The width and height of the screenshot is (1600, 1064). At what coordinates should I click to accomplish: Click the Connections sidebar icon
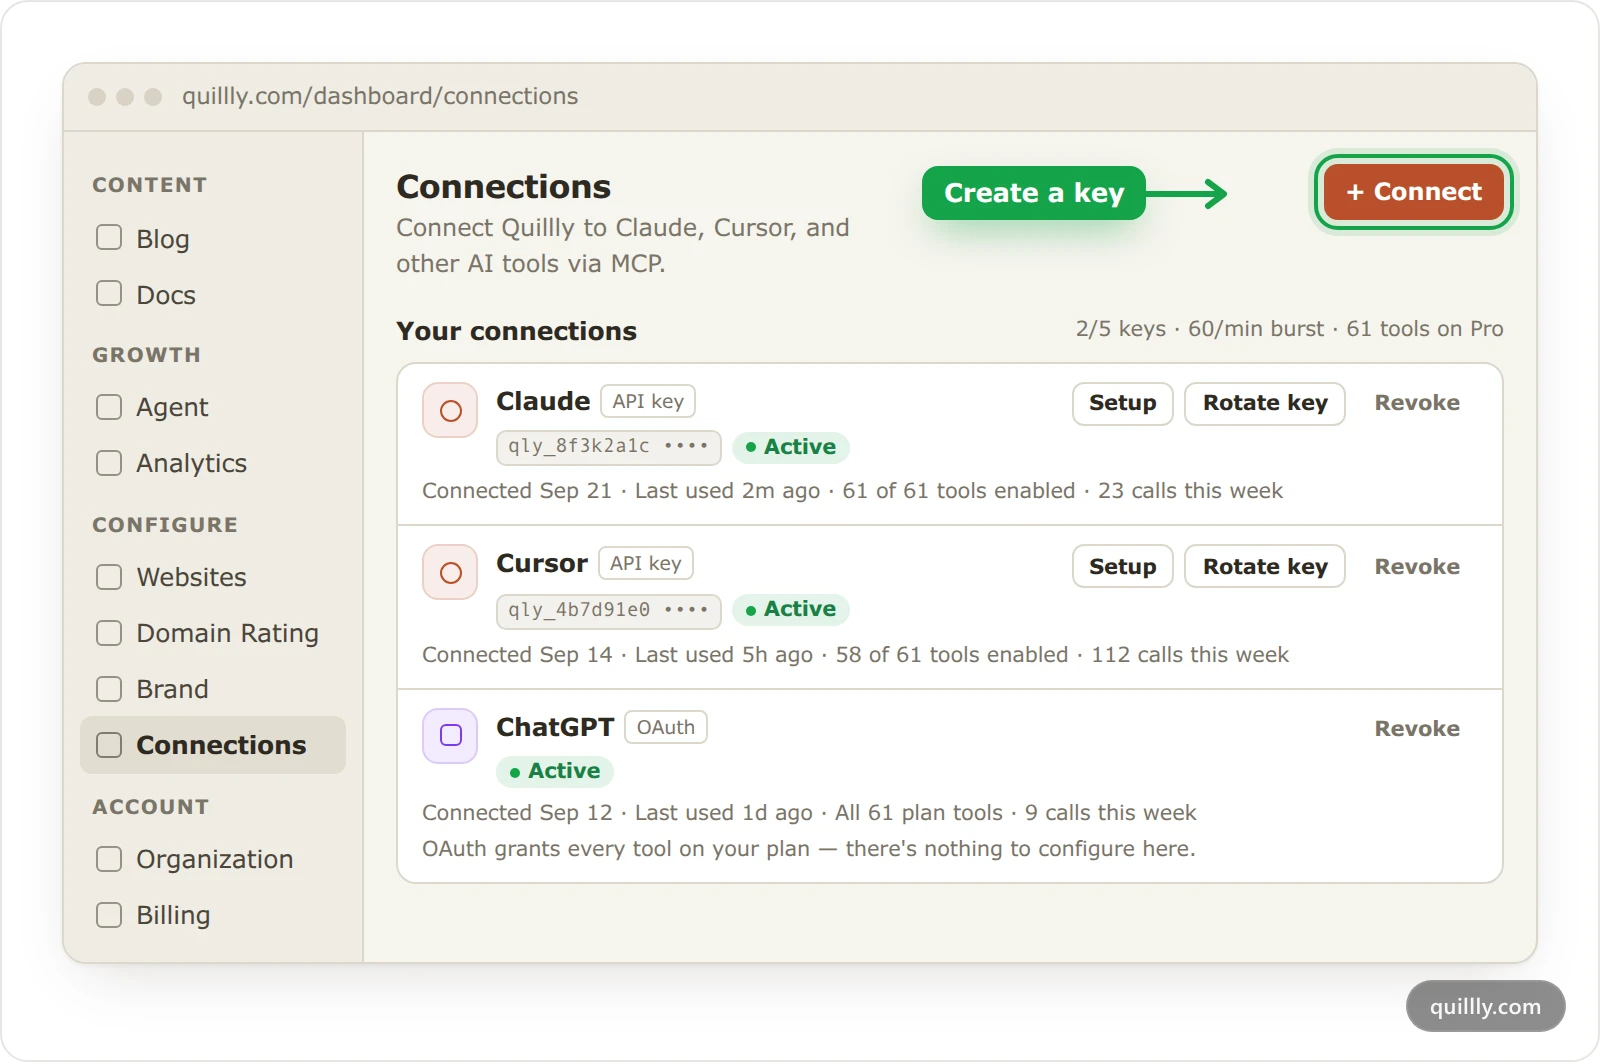109,745
